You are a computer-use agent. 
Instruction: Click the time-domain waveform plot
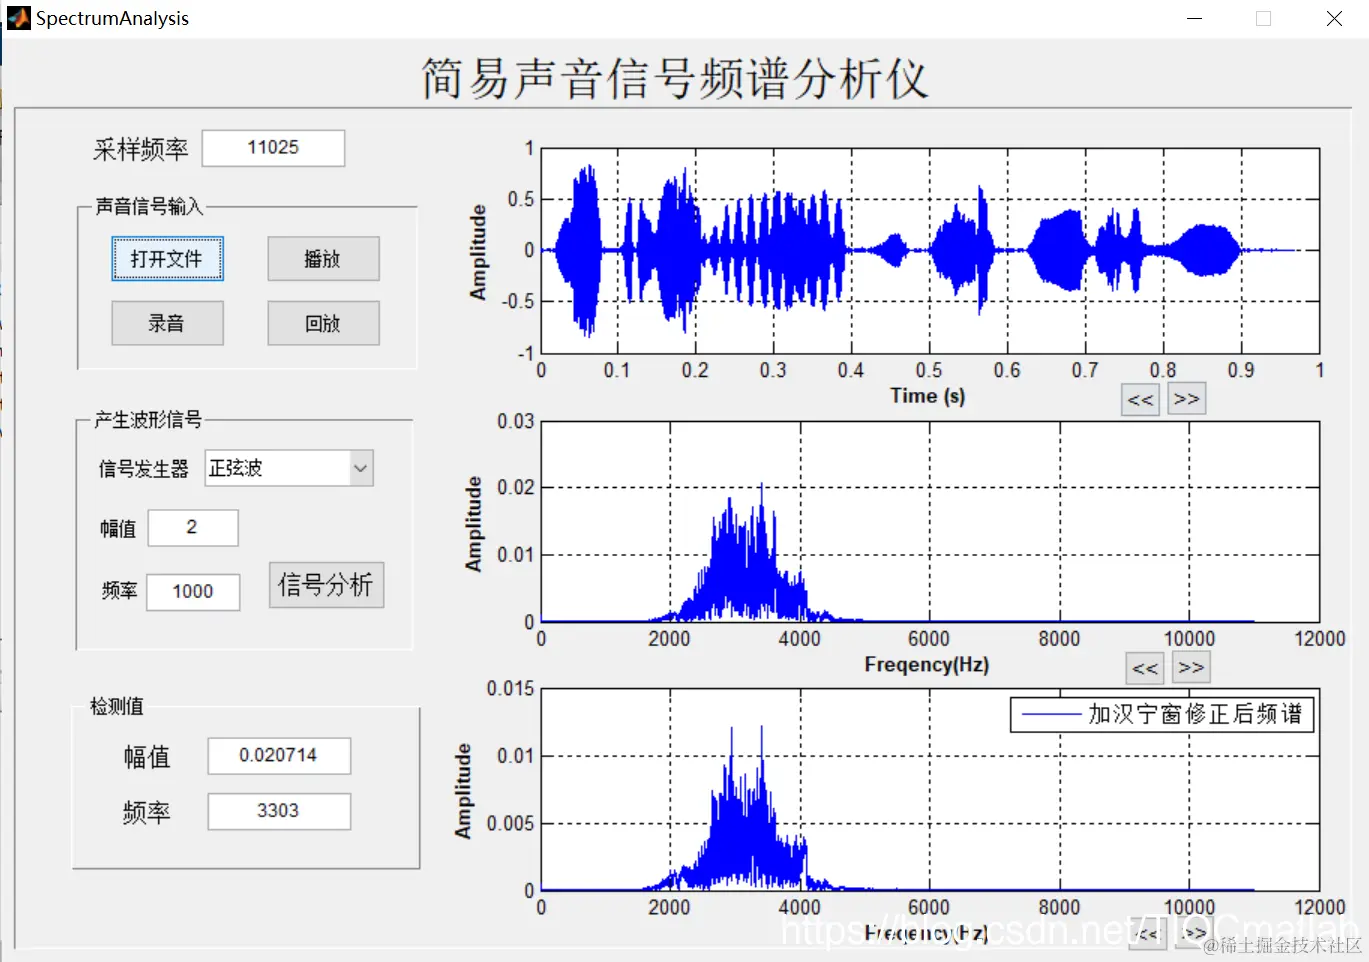pyautogui.click(x=930, y=251)
